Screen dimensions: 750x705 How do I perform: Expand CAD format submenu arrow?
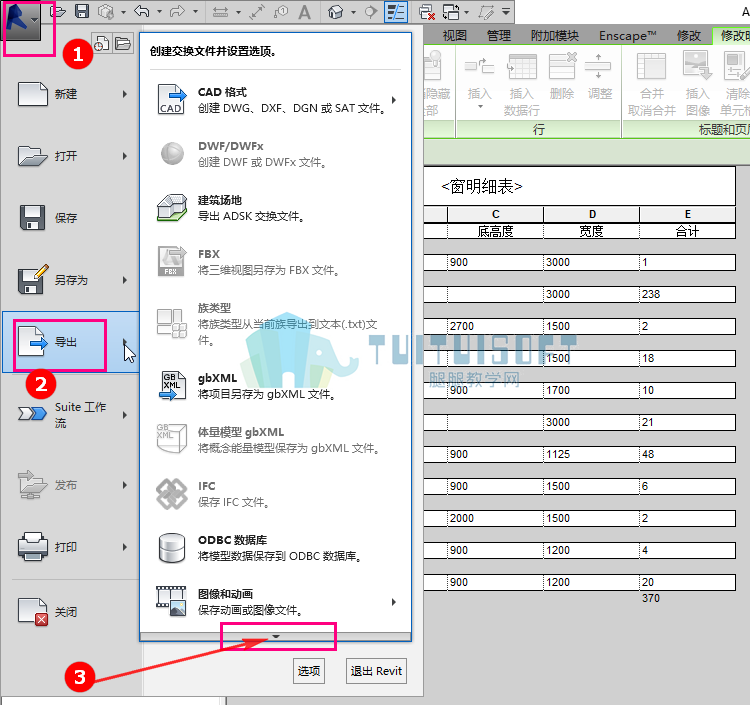[x=394, y=100]
